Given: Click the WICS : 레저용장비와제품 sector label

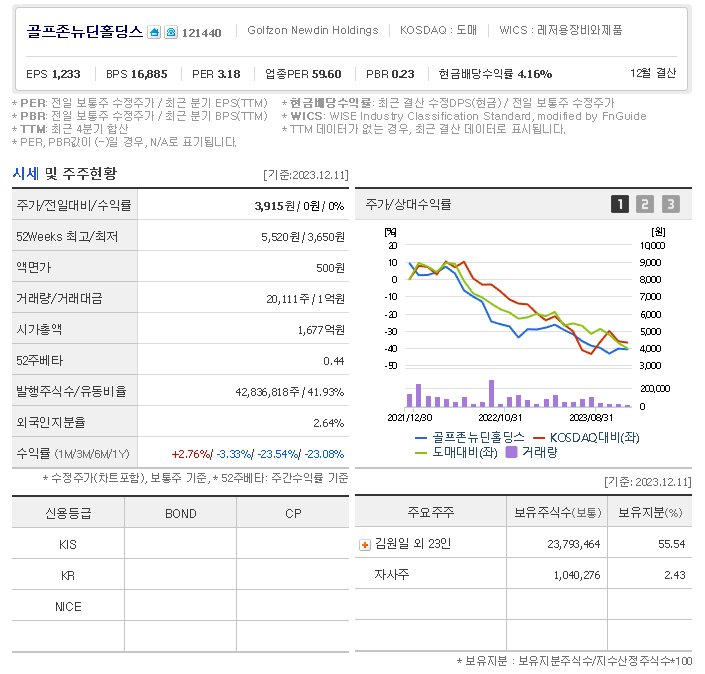Looking at the screenshot, I should coord(561,30).
